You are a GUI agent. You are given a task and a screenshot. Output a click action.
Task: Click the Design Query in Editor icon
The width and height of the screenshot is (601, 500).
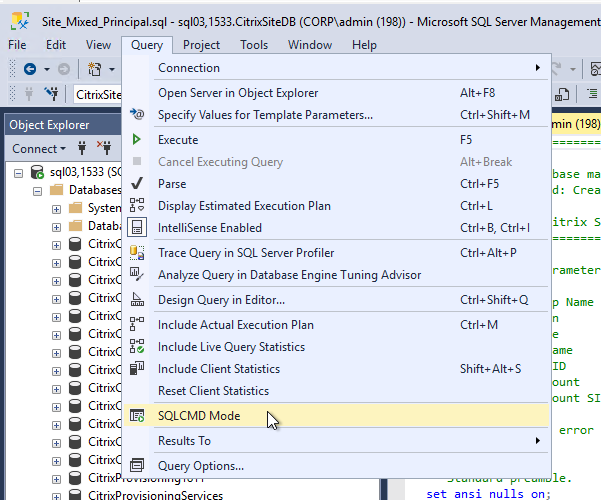click(x=137, y=299)
